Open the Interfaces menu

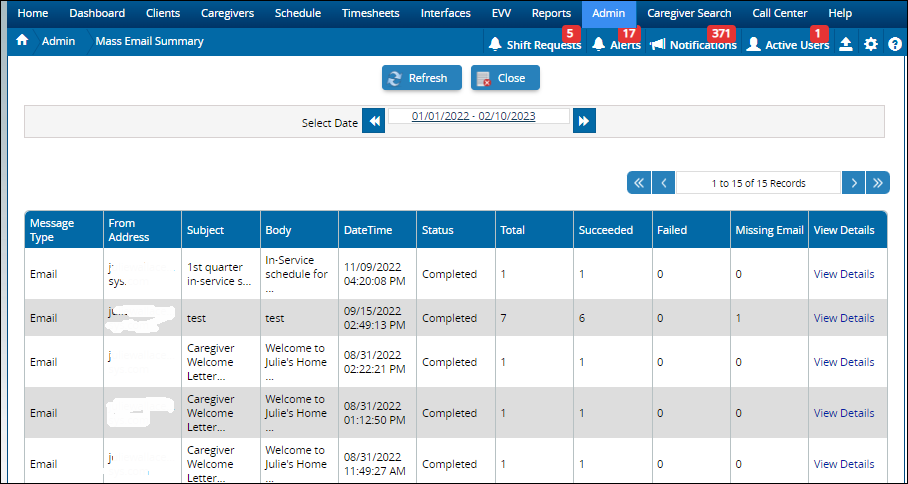[x=446, y=13]
